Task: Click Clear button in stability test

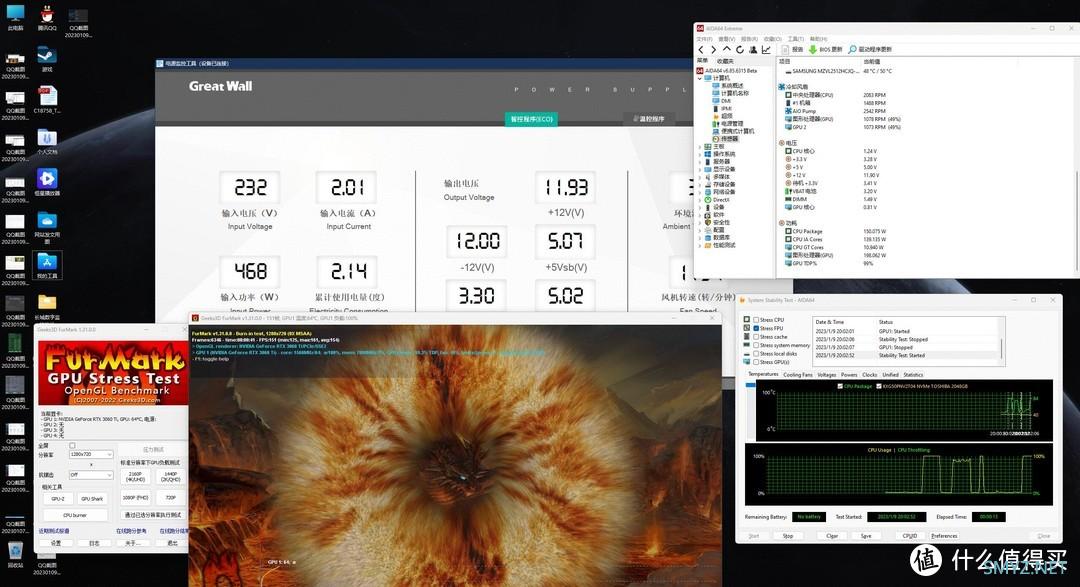Action: (832, 535)
